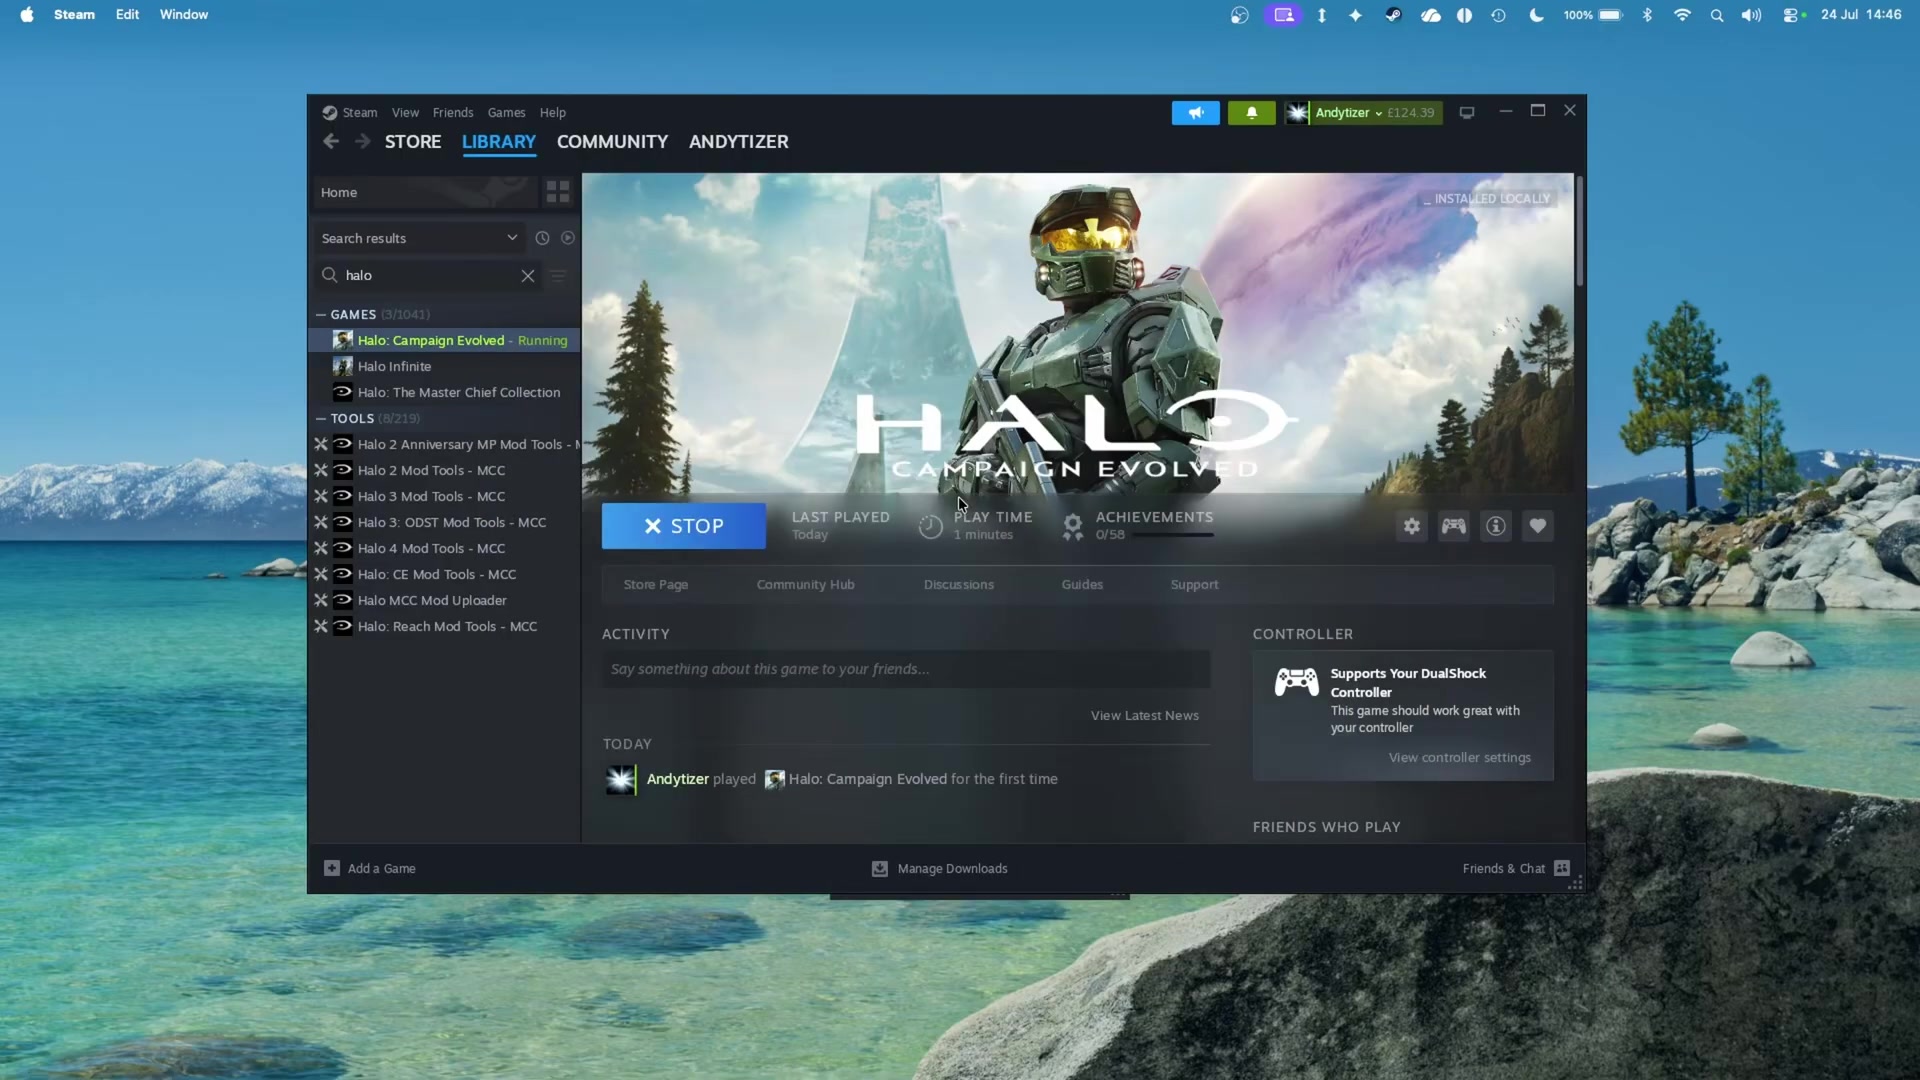Enter Big Picture mode via monitor icon
This screenshot has width=1920, height=1080.
[1467, 113]
